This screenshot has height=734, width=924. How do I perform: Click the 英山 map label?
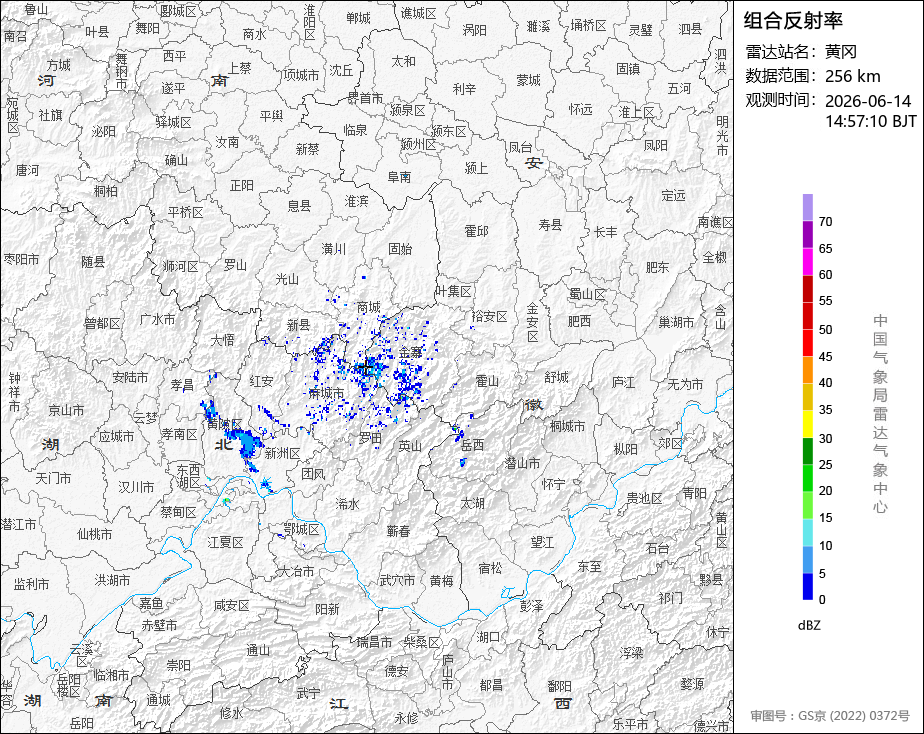410,446
